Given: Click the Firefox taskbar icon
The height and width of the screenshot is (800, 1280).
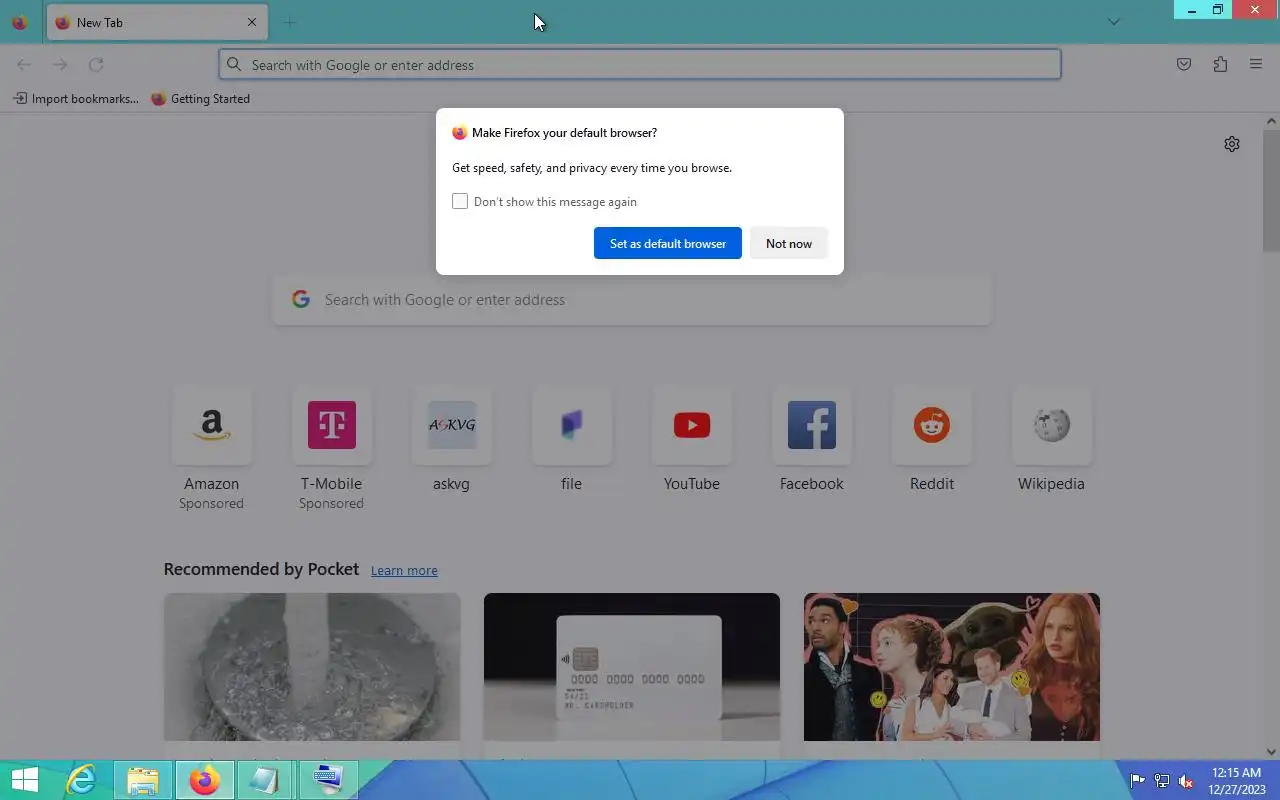Looking at the screenshot, I should [x=204, y=780].
